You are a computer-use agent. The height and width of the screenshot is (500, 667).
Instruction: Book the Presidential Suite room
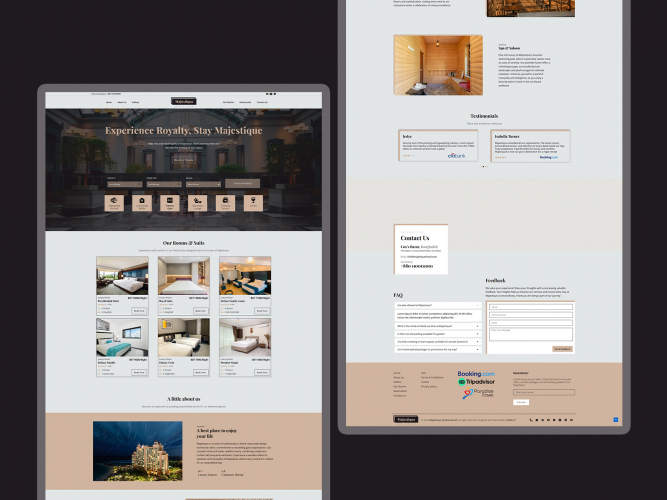[x=139, y=311]
